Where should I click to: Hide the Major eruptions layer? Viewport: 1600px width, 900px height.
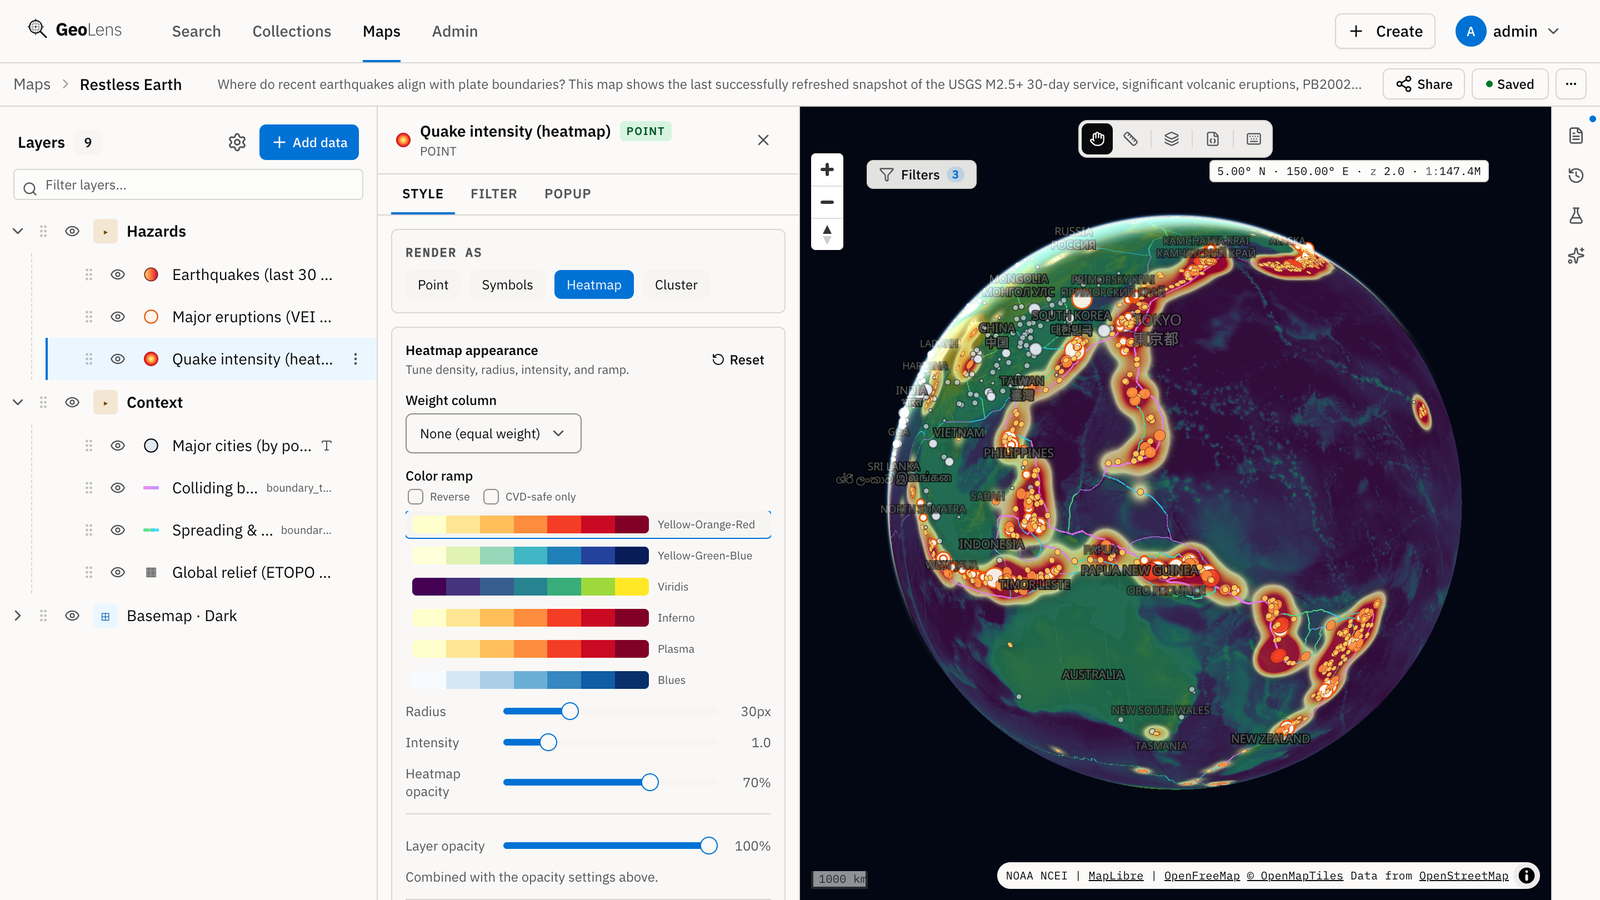pos(118,317)
